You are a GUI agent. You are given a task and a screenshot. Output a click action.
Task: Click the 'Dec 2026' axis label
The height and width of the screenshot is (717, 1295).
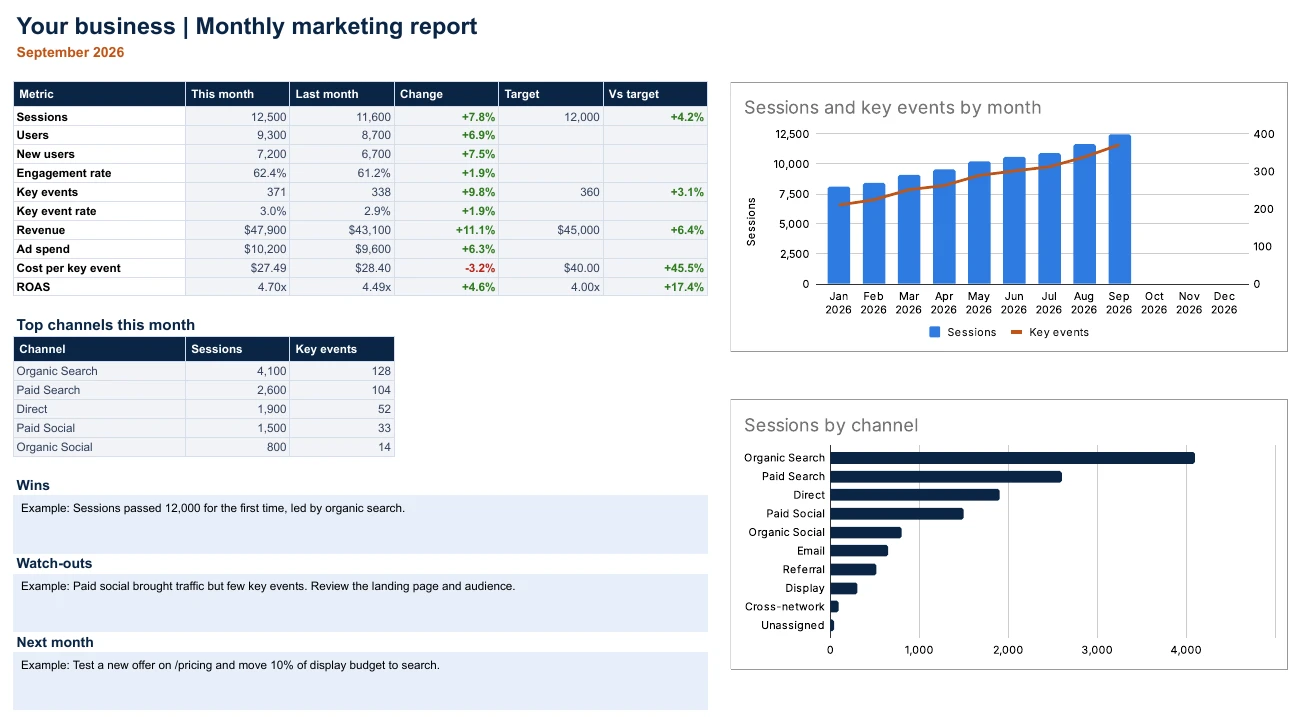coord(1224,303)
